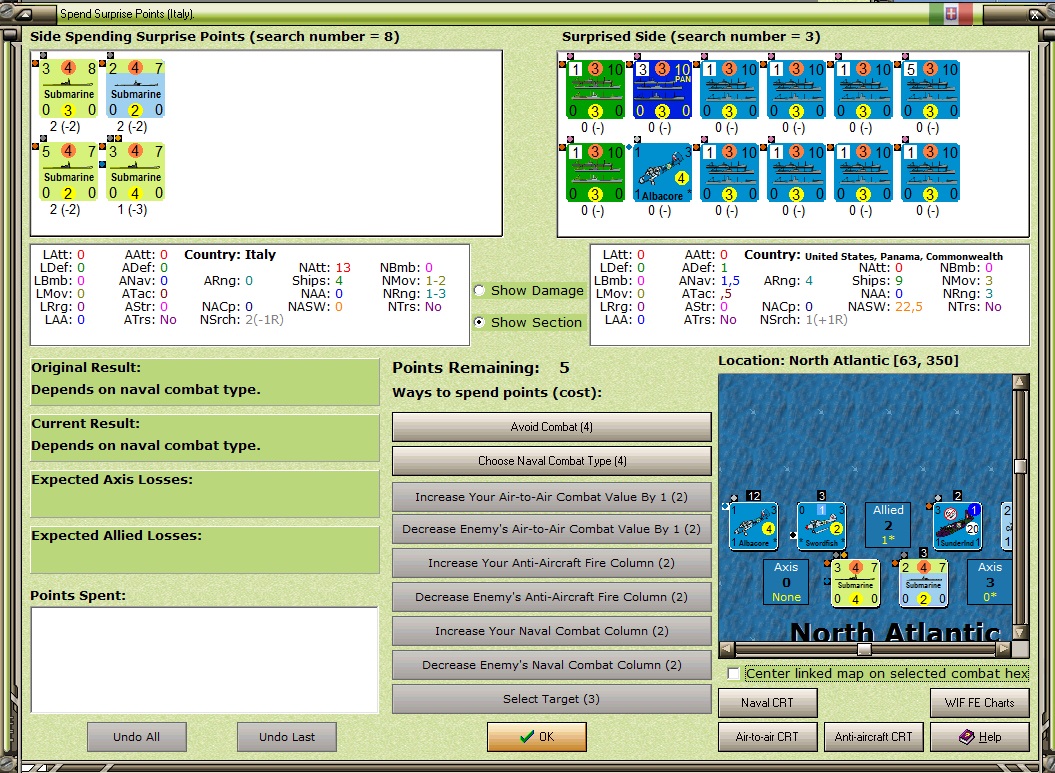Click map vertical scrollbar up arrow
Image resolution: width=1055 pixels, height=773 pixels.
(x=1020, y=382)
